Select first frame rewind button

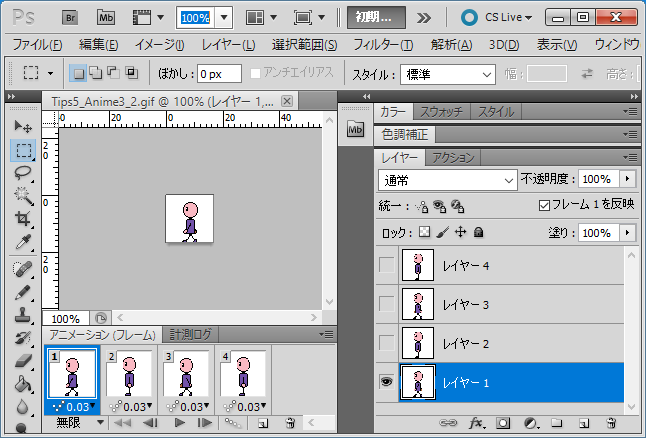(122, 423)
